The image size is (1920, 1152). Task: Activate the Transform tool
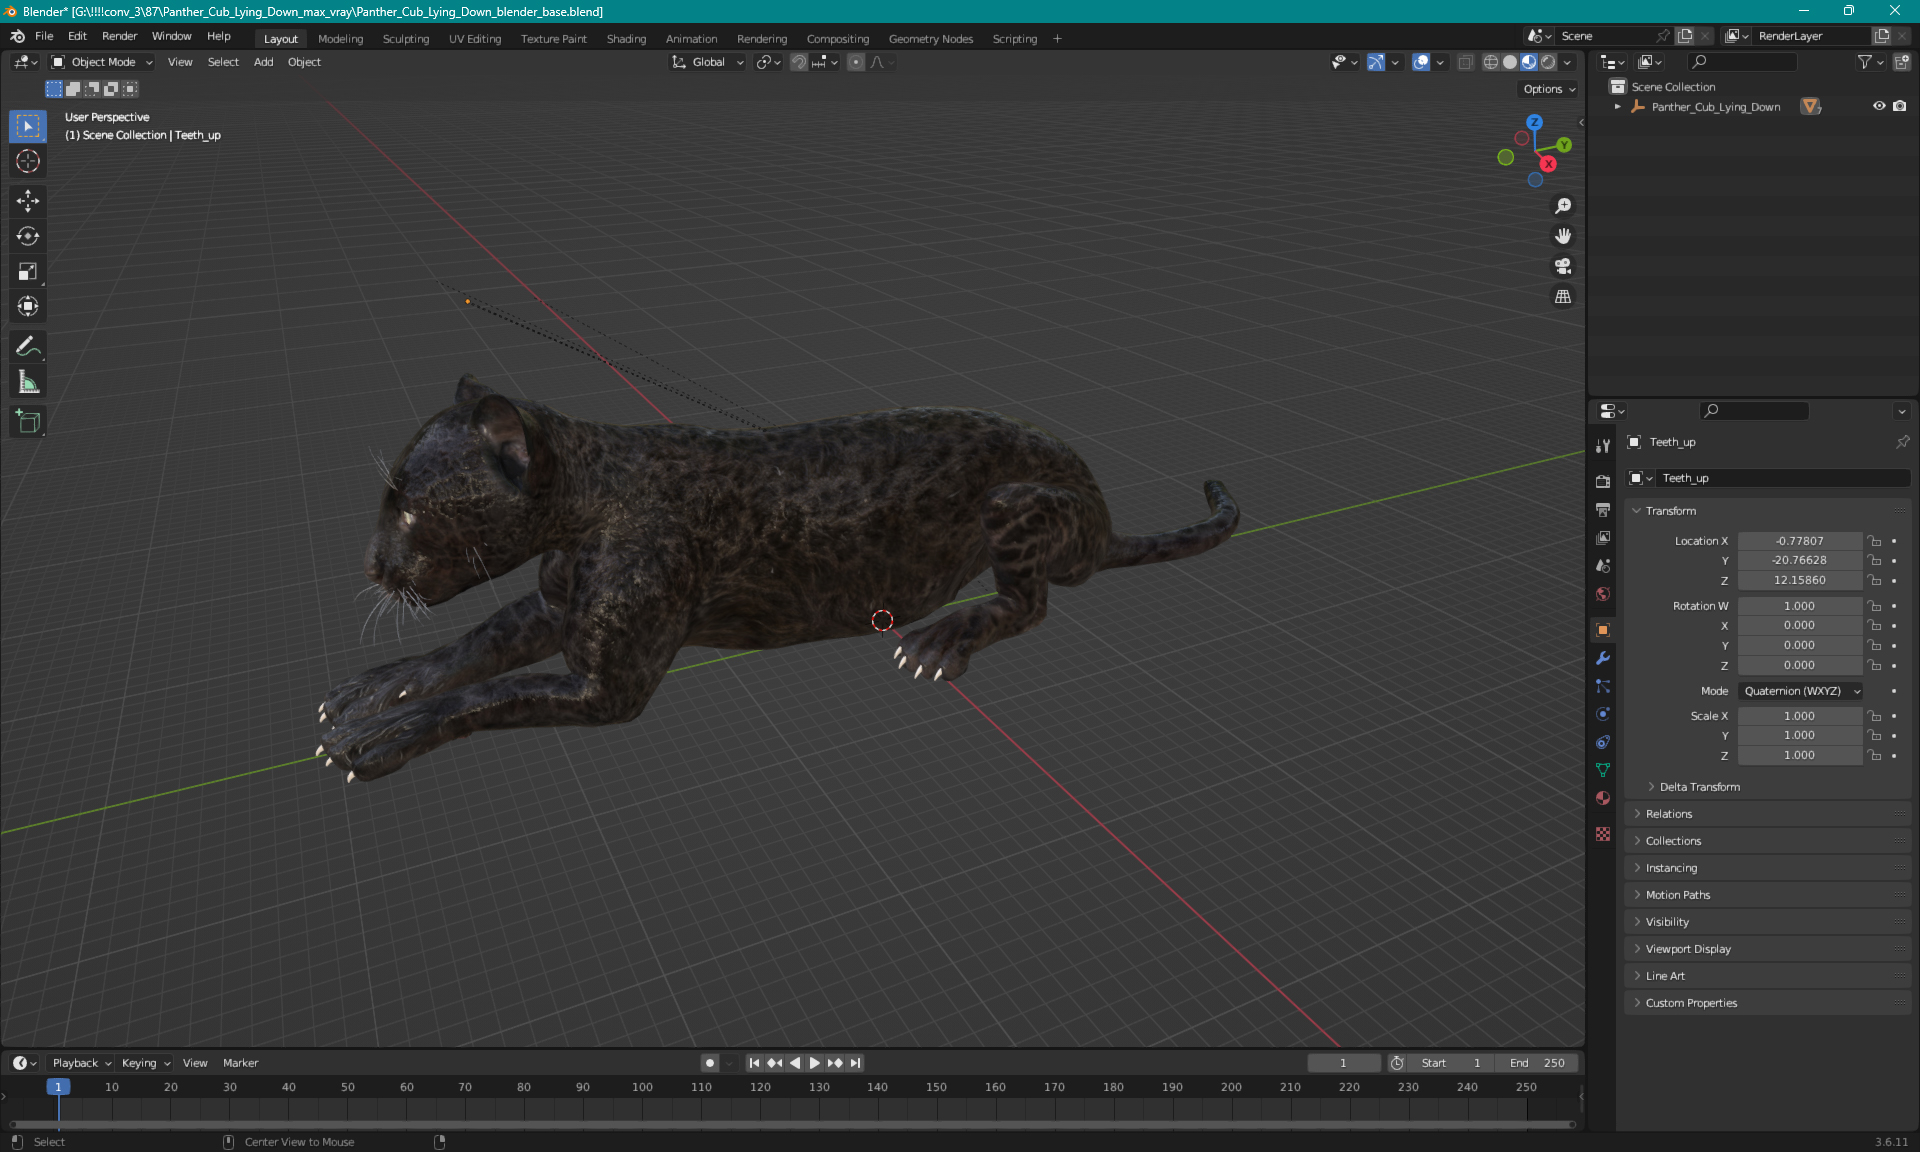[x=28, y=306]
